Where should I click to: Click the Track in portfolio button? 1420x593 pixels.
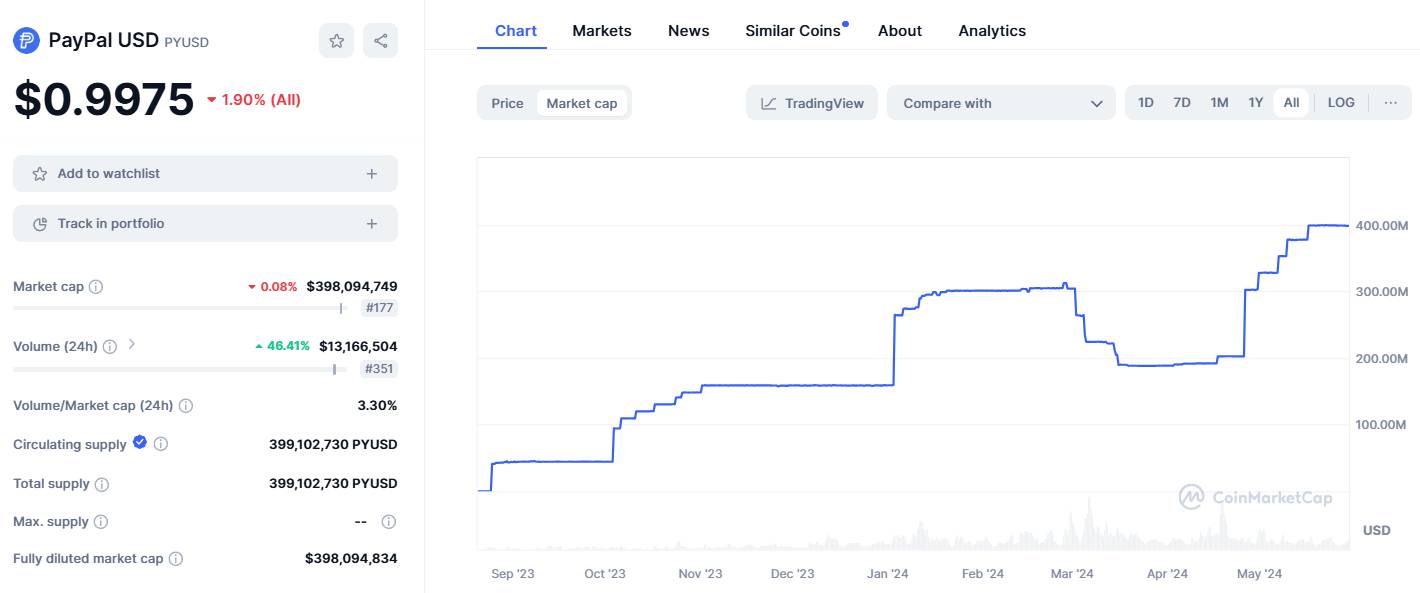(205, 224)
